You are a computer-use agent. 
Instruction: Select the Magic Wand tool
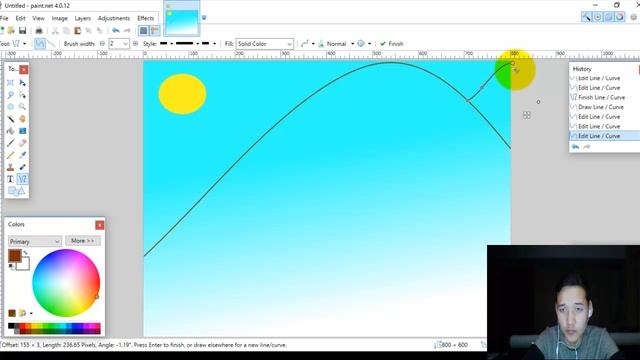[11, 119]
